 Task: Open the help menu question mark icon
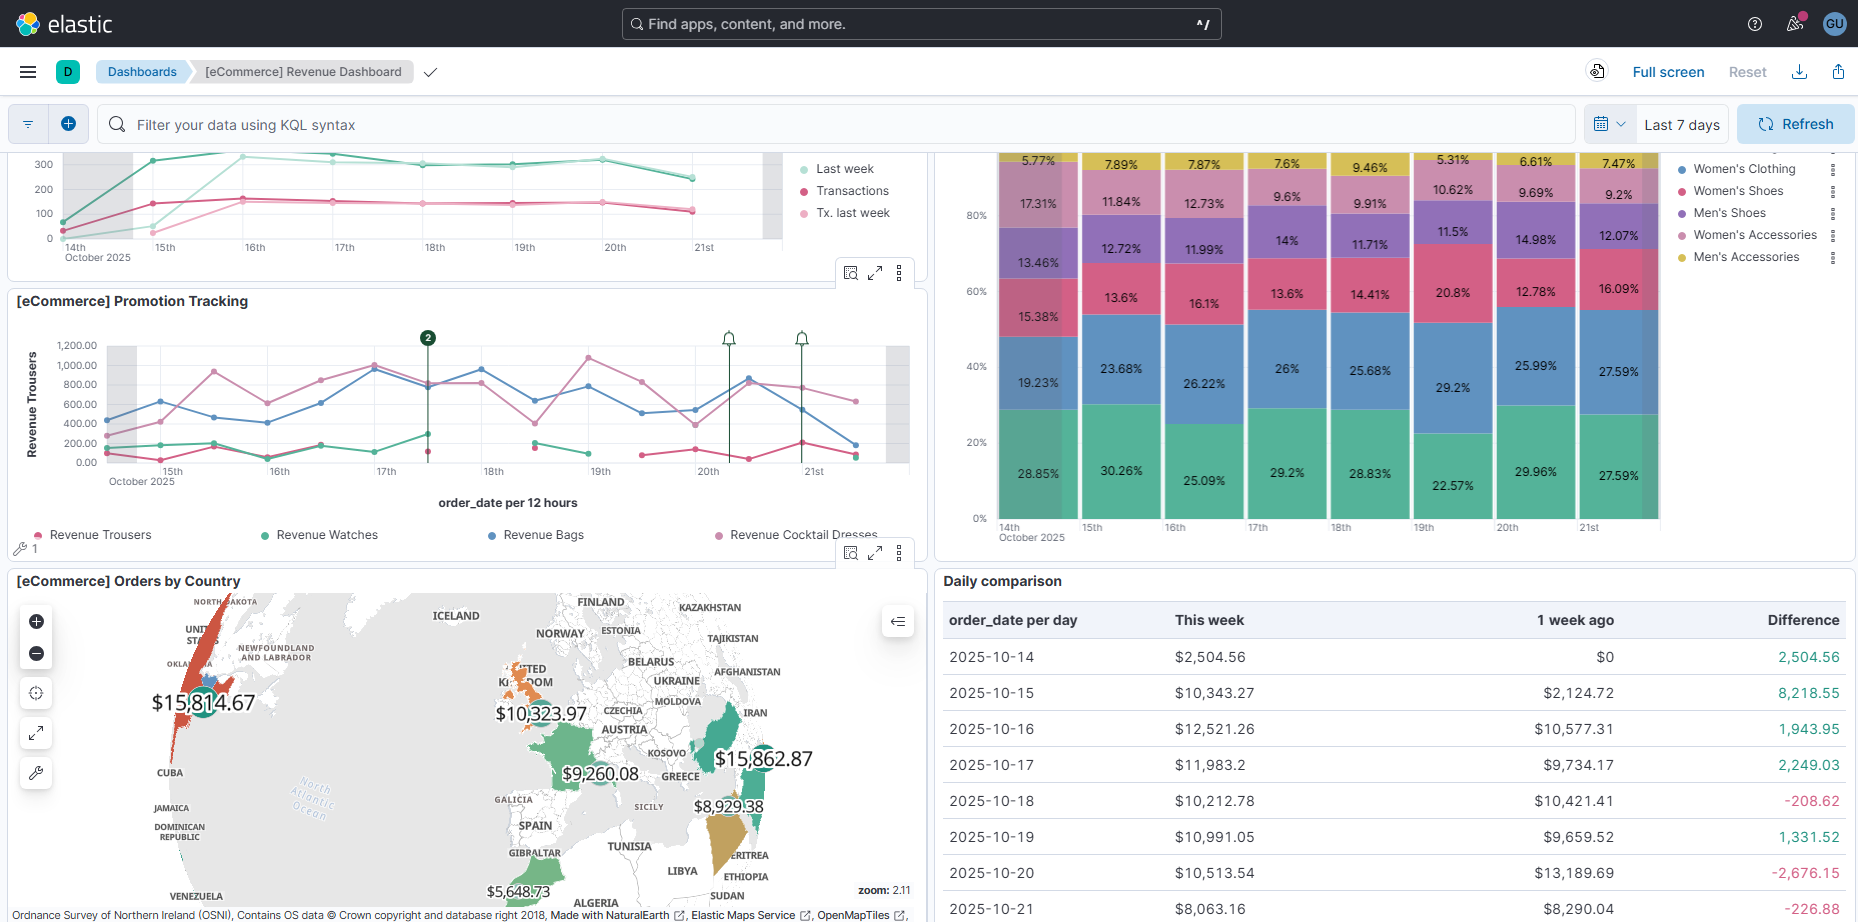[1753, 23]
